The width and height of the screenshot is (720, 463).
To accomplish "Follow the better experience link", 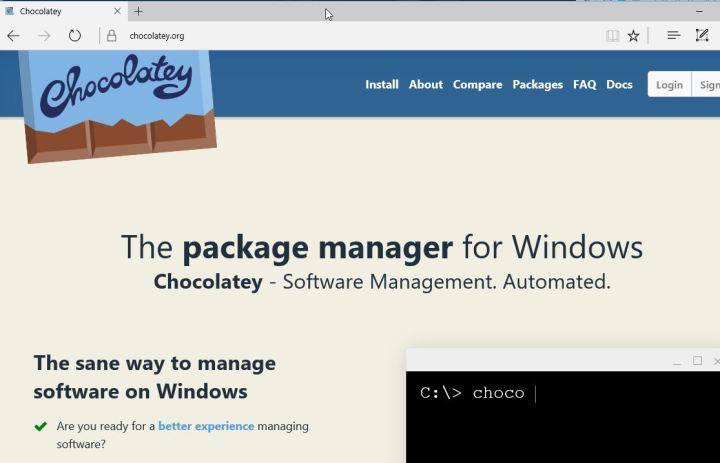I will point(206,426).
